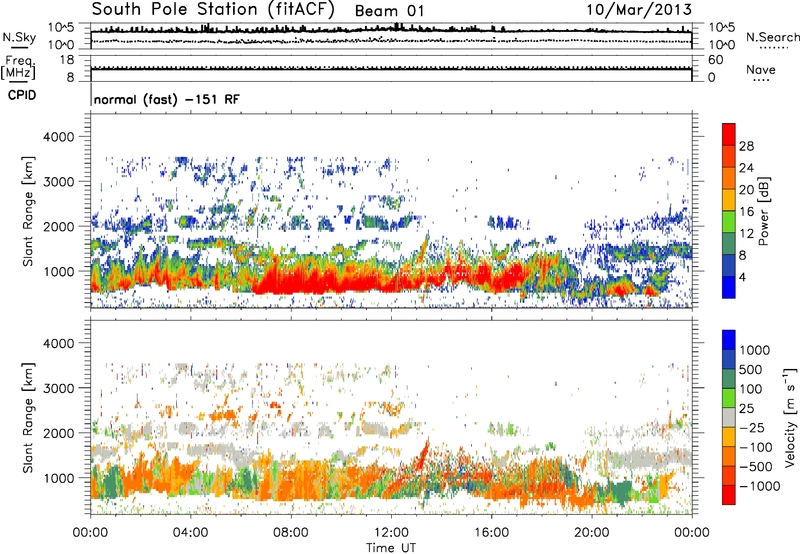Click the frequency and Nave strip plot
This screenshot has height=554, width=800.
click(391, 68)
